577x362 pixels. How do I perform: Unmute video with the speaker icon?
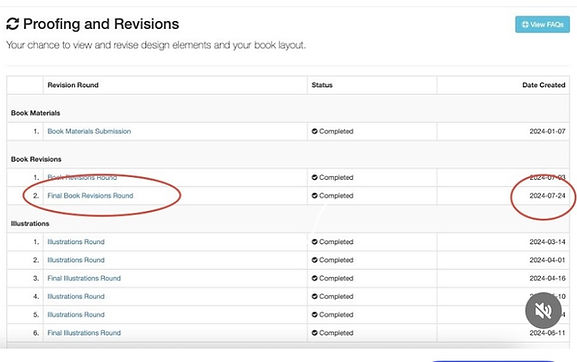point(543,310)
